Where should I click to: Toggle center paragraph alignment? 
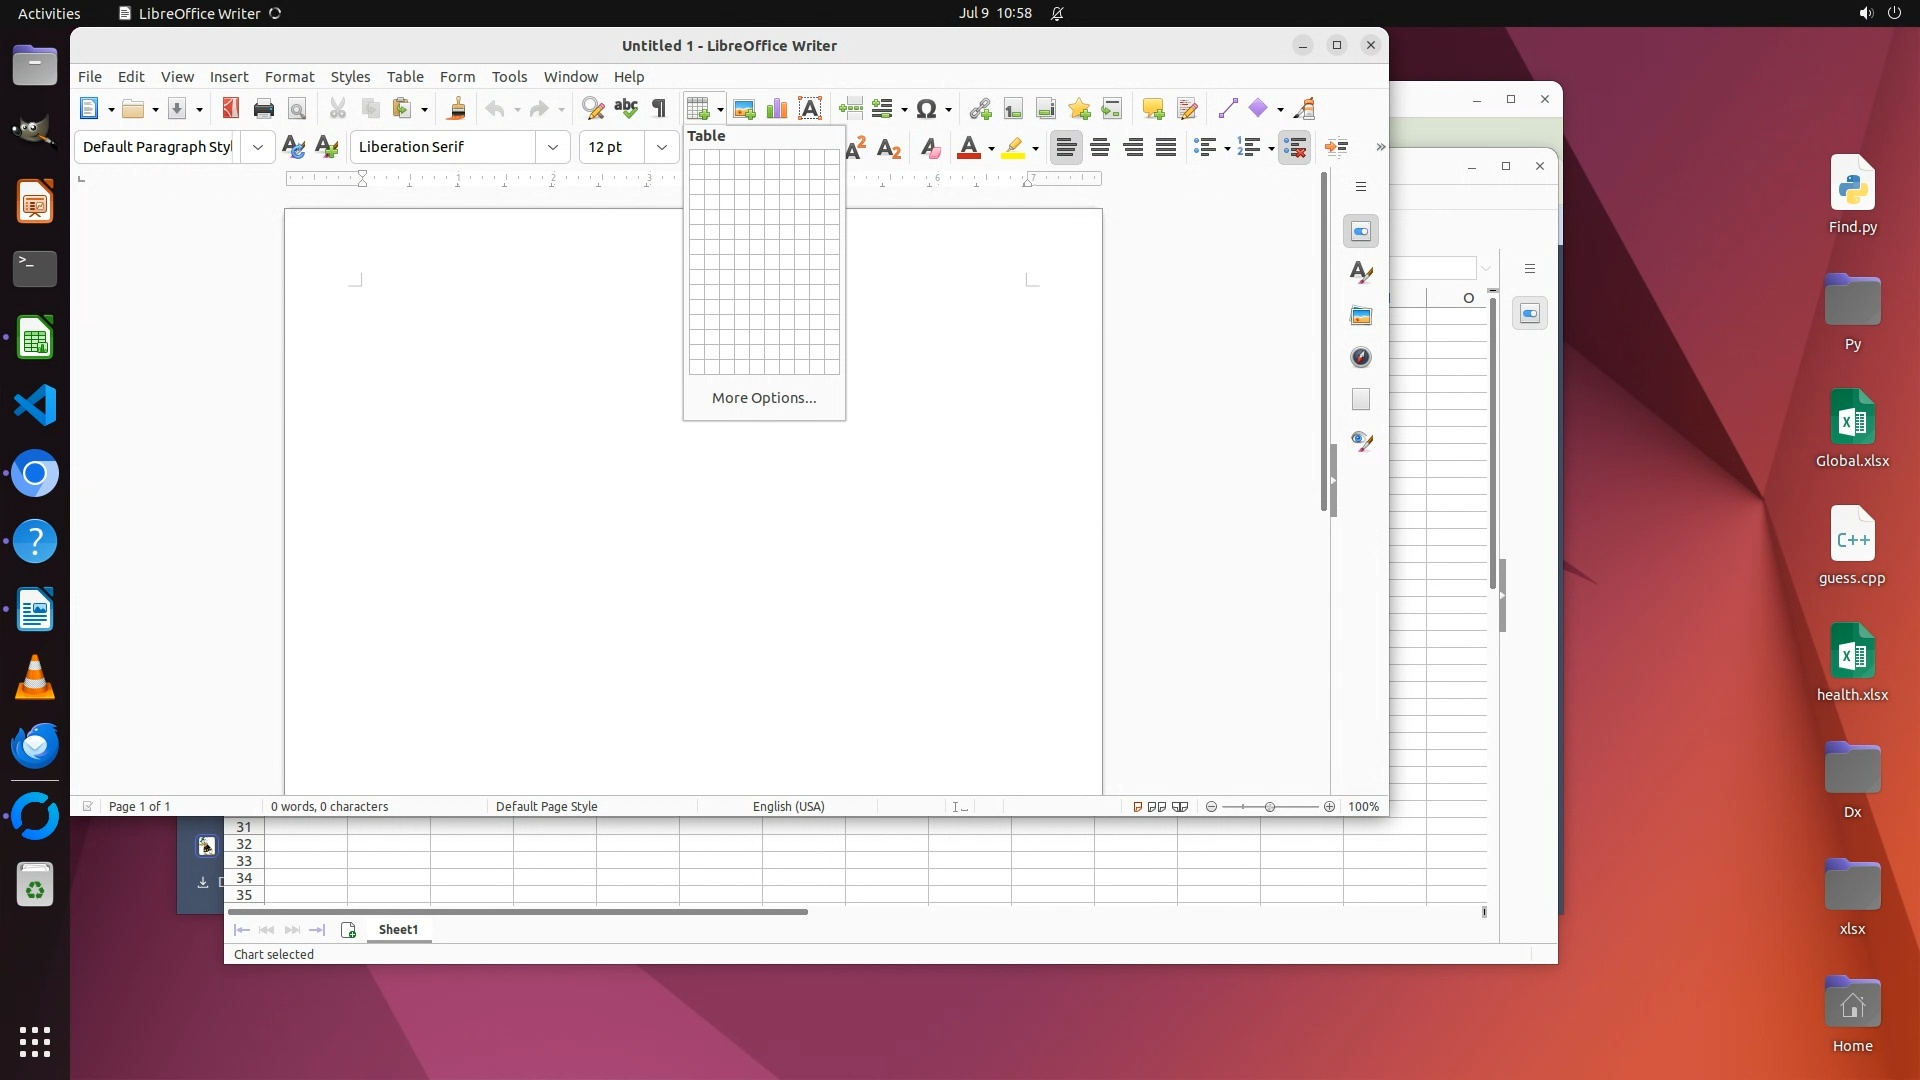pyautogui.click(x=1100, y=148)
